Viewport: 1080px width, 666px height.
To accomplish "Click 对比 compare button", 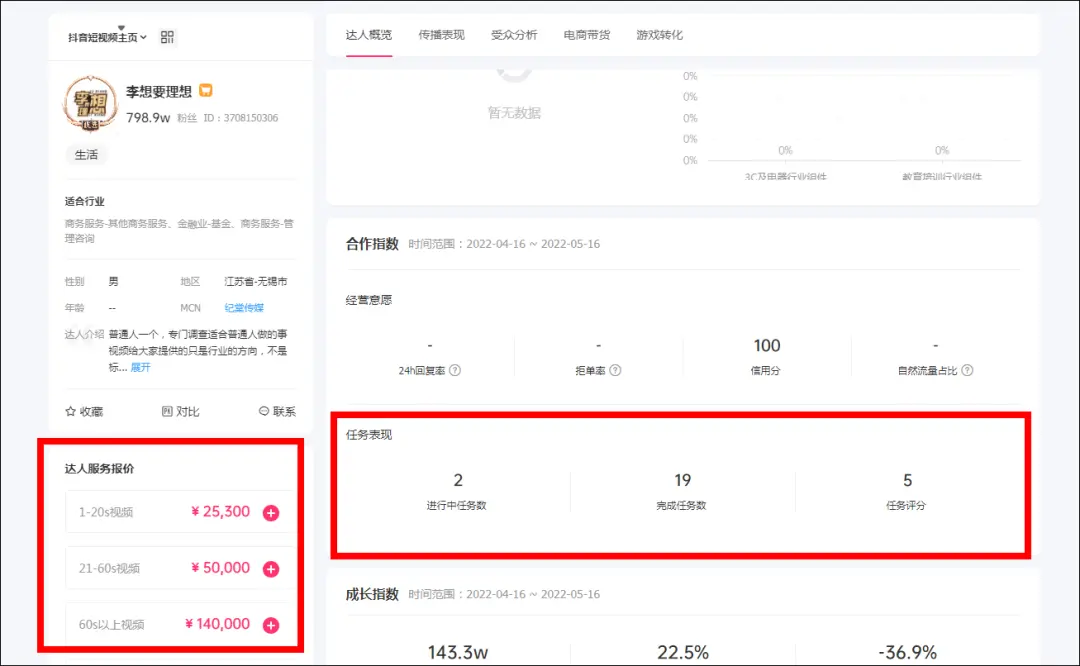I will pyautogui.click(x=181, y=411).
